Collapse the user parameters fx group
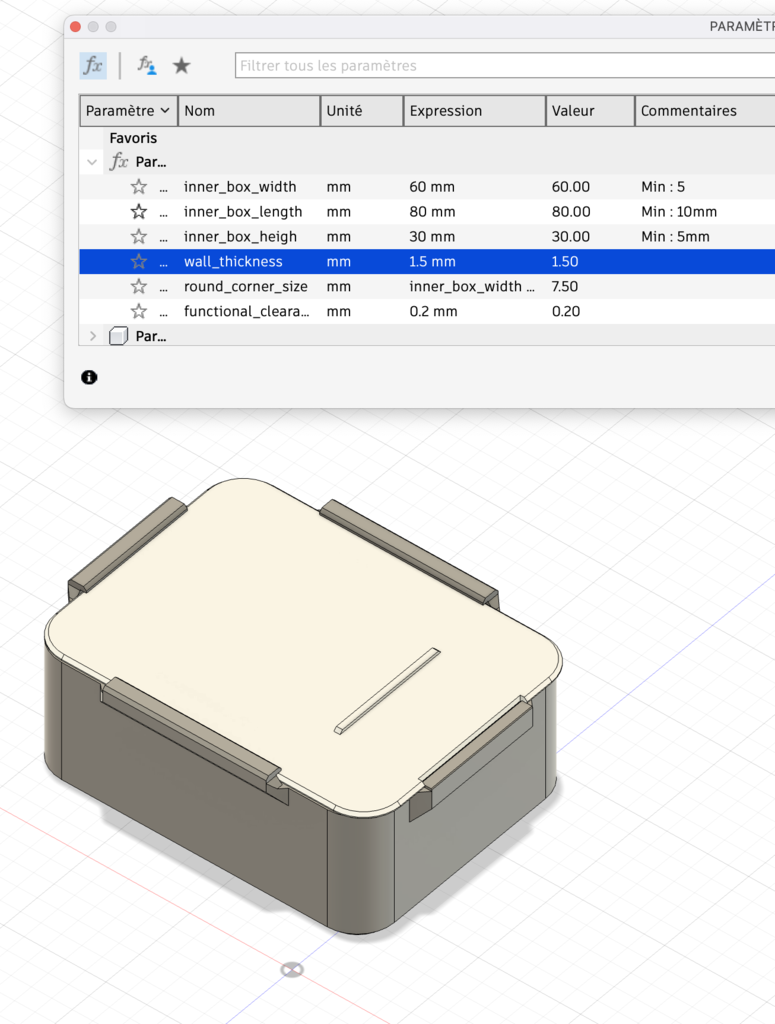 pyautogui.click(x=93, y=162)
